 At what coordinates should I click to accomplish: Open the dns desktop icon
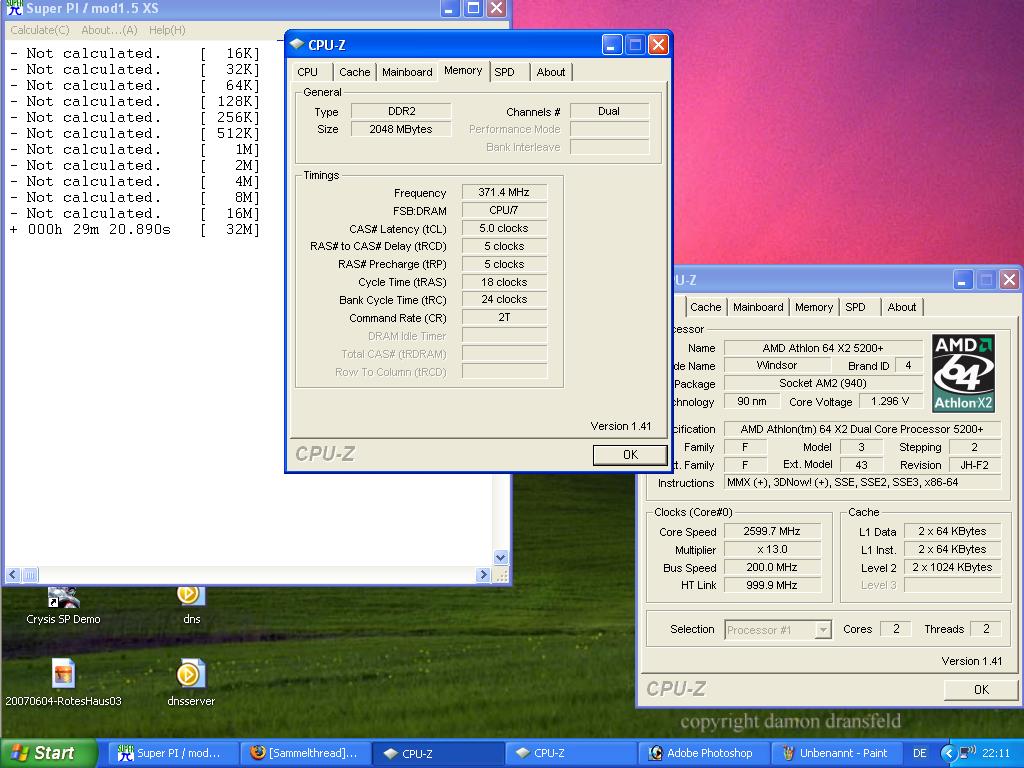189,604
